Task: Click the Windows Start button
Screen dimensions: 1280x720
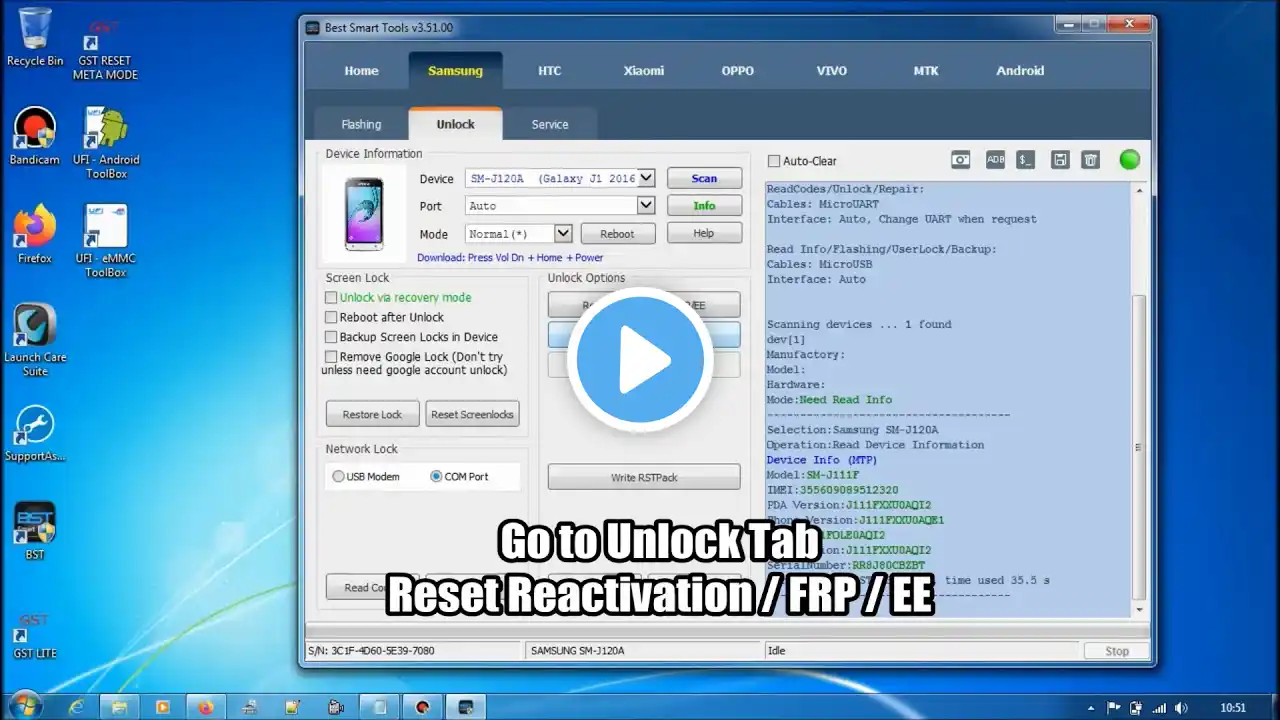Action: pos(25,706)
